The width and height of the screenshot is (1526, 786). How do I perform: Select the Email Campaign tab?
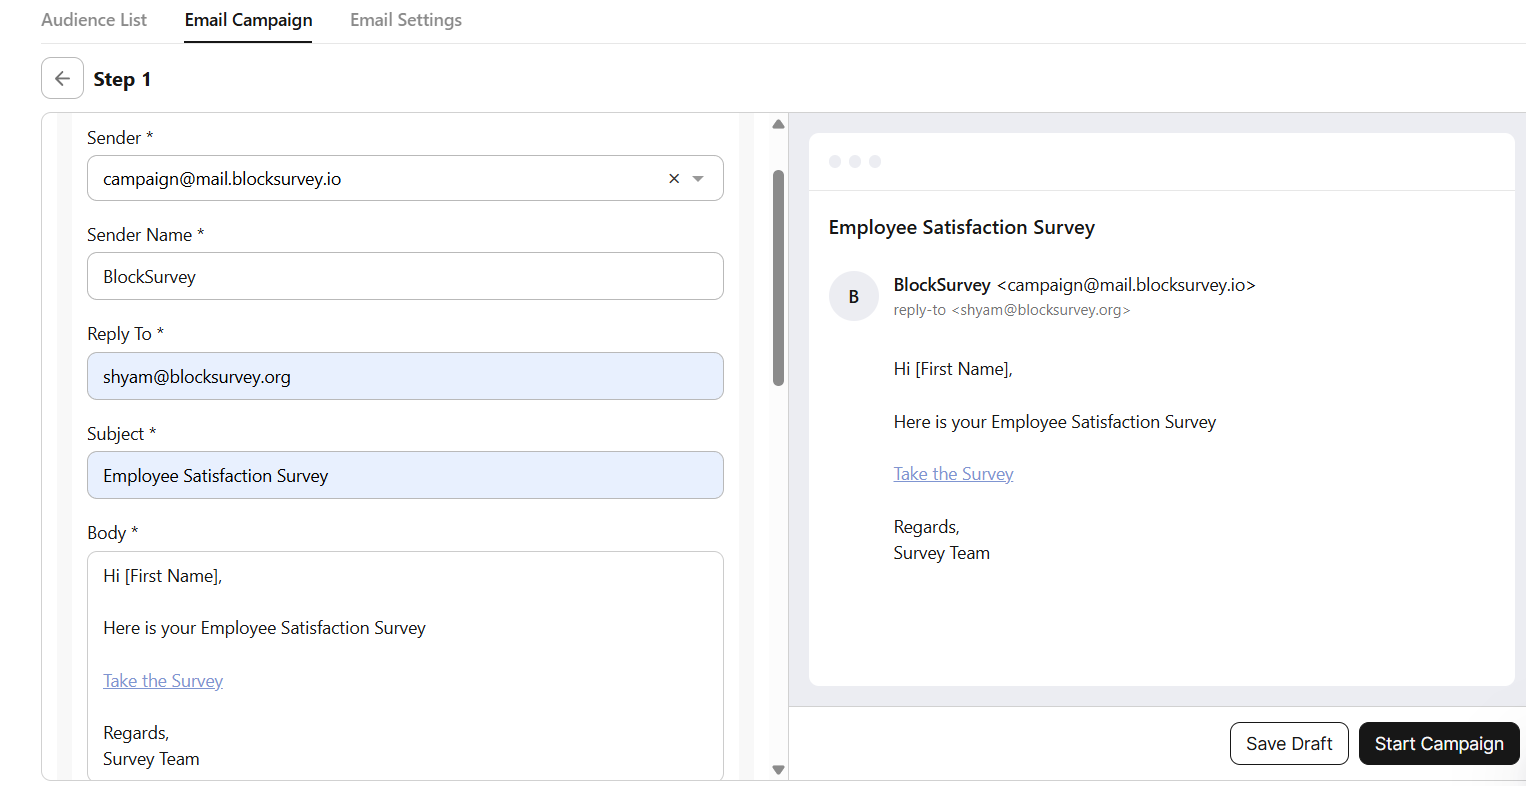point(248,20)
